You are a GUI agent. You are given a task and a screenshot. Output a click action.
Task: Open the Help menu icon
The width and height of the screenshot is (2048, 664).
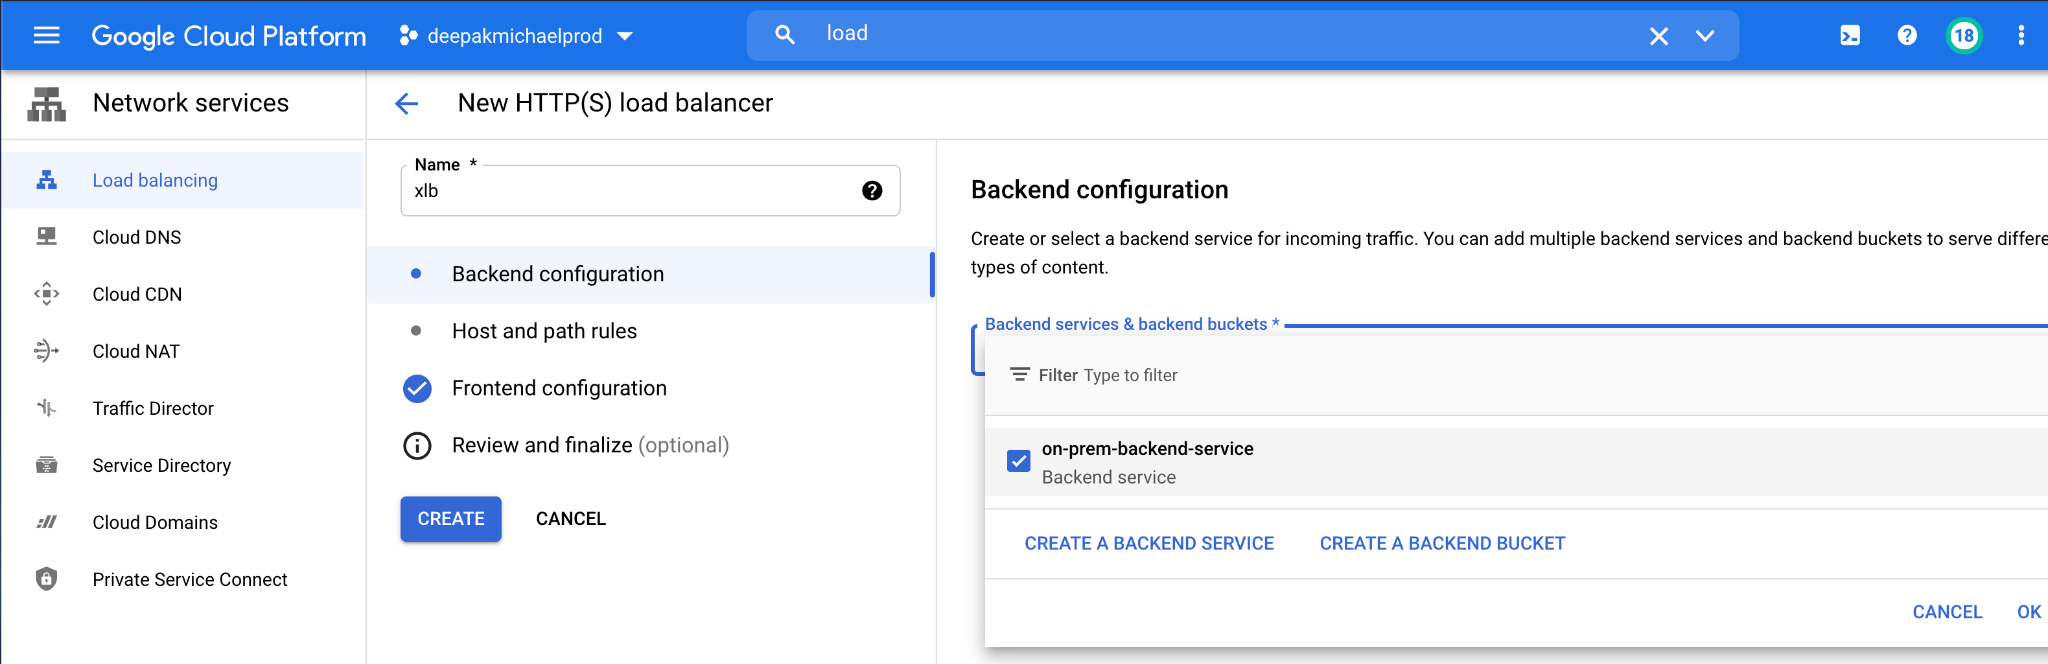coord(1907,36)
